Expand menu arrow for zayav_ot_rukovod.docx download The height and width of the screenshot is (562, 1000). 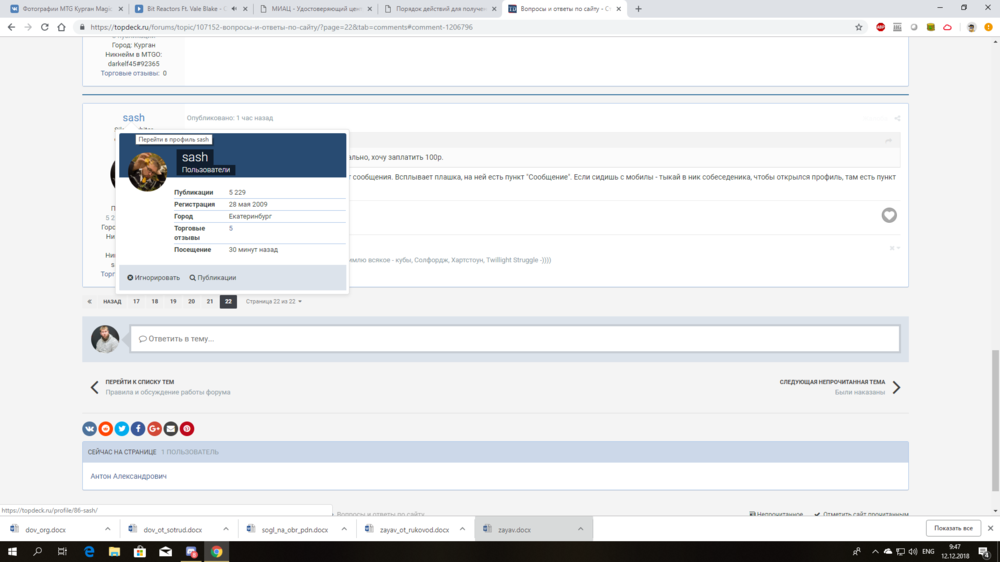462,529
